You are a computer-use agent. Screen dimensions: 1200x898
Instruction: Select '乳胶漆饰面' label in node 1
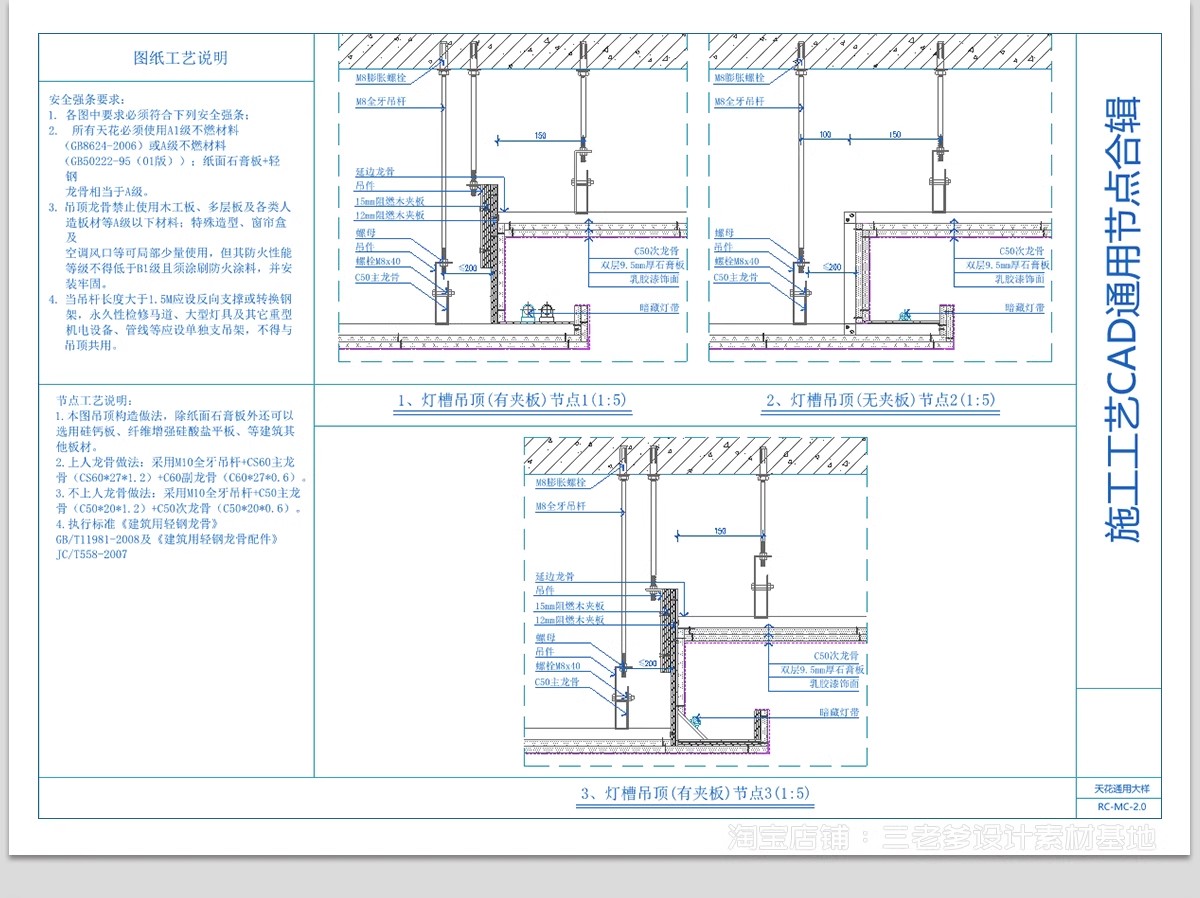(x=654, y=278)
